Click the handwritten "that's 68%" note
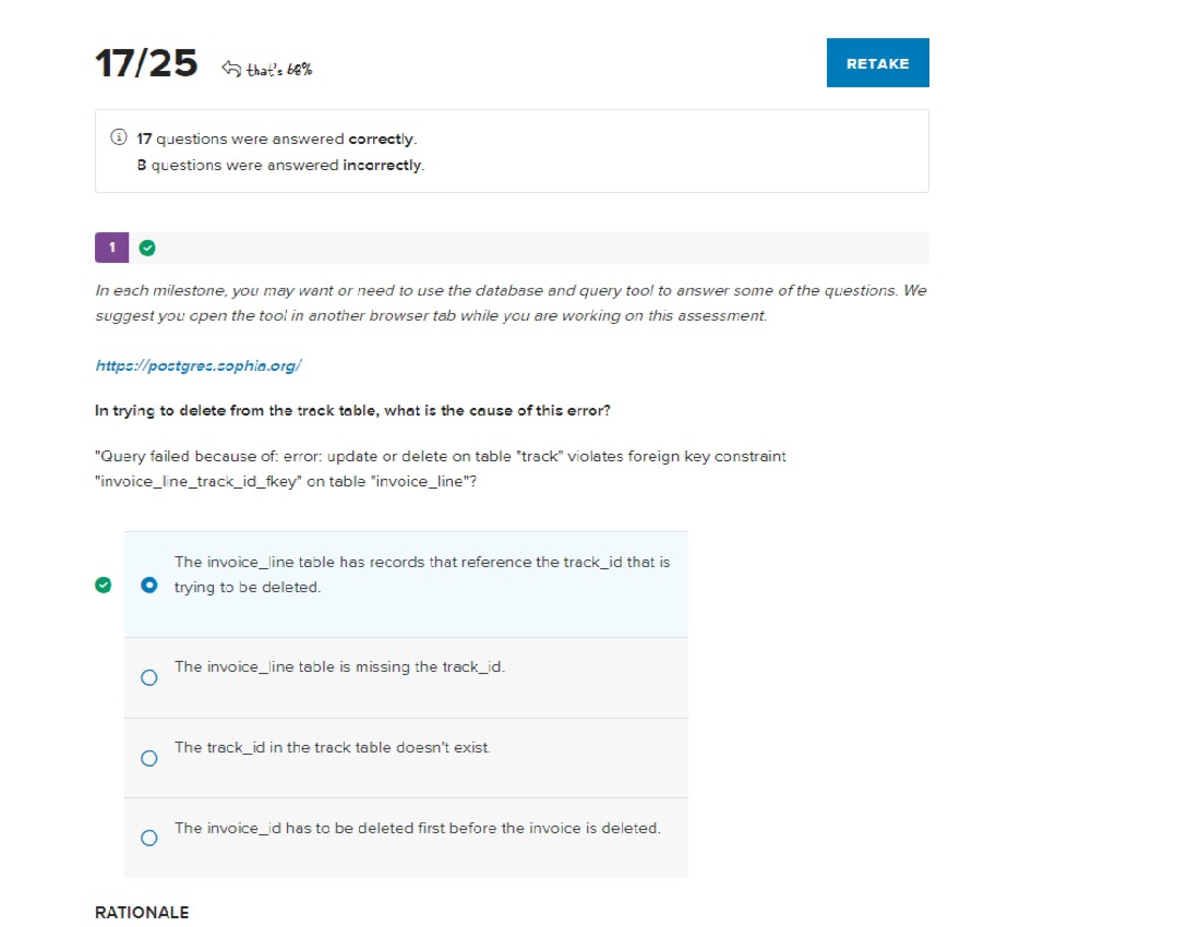 [279, 69]
